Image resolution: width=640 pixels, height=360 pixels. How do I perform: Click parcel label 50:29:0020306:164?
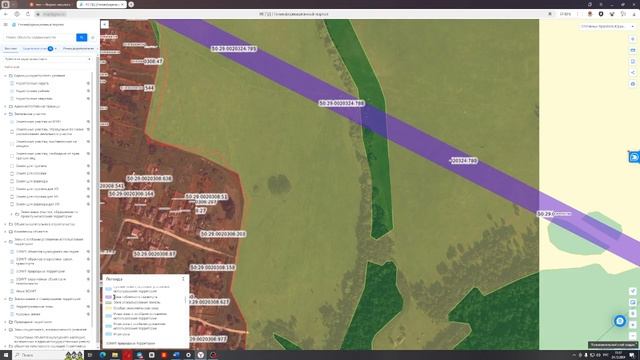pyautogui.click(x=131, y=193)
